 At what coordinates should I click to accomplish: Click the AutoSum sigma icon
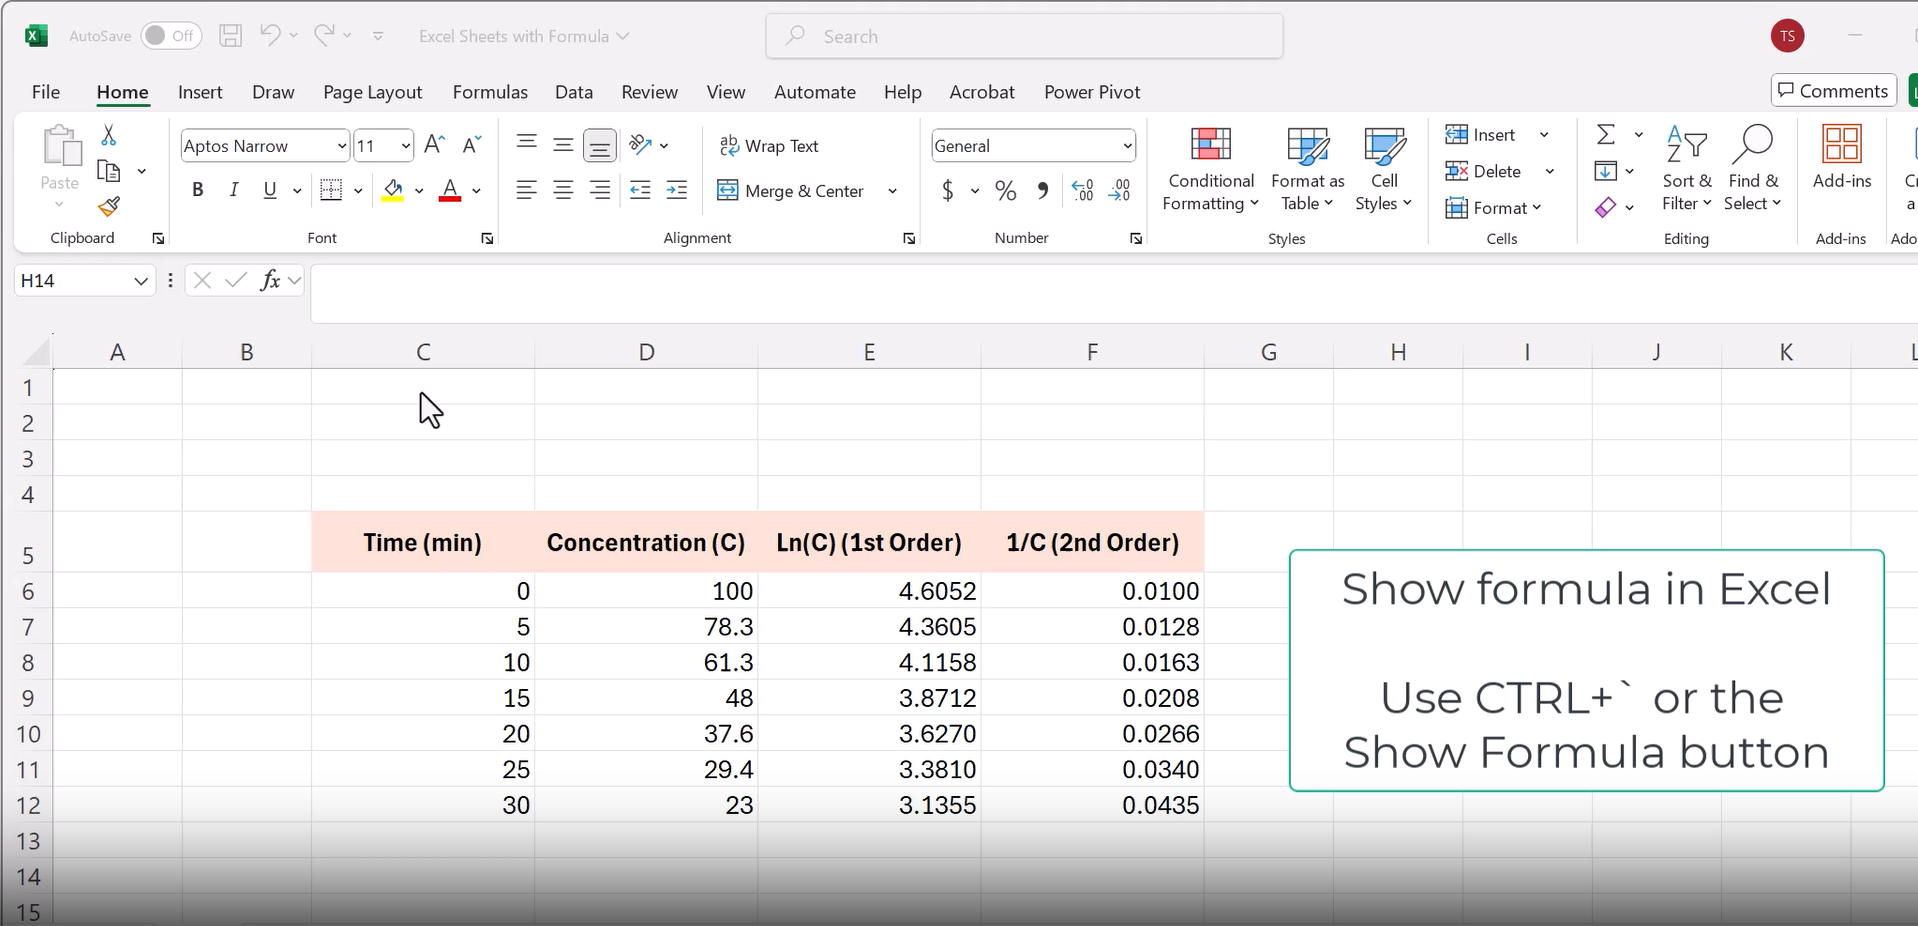1606,135
